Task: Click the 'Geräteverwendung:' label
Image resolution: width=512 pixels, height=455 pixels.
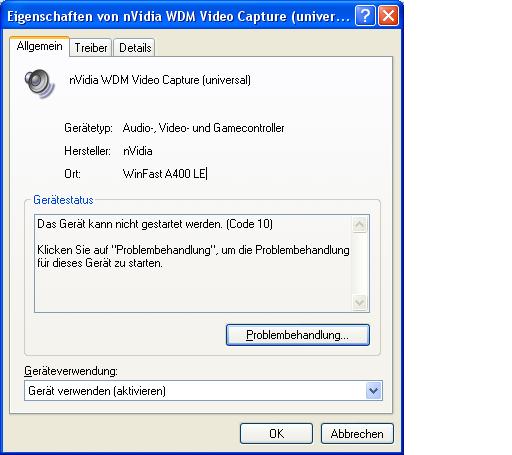Action: point(71,371)
